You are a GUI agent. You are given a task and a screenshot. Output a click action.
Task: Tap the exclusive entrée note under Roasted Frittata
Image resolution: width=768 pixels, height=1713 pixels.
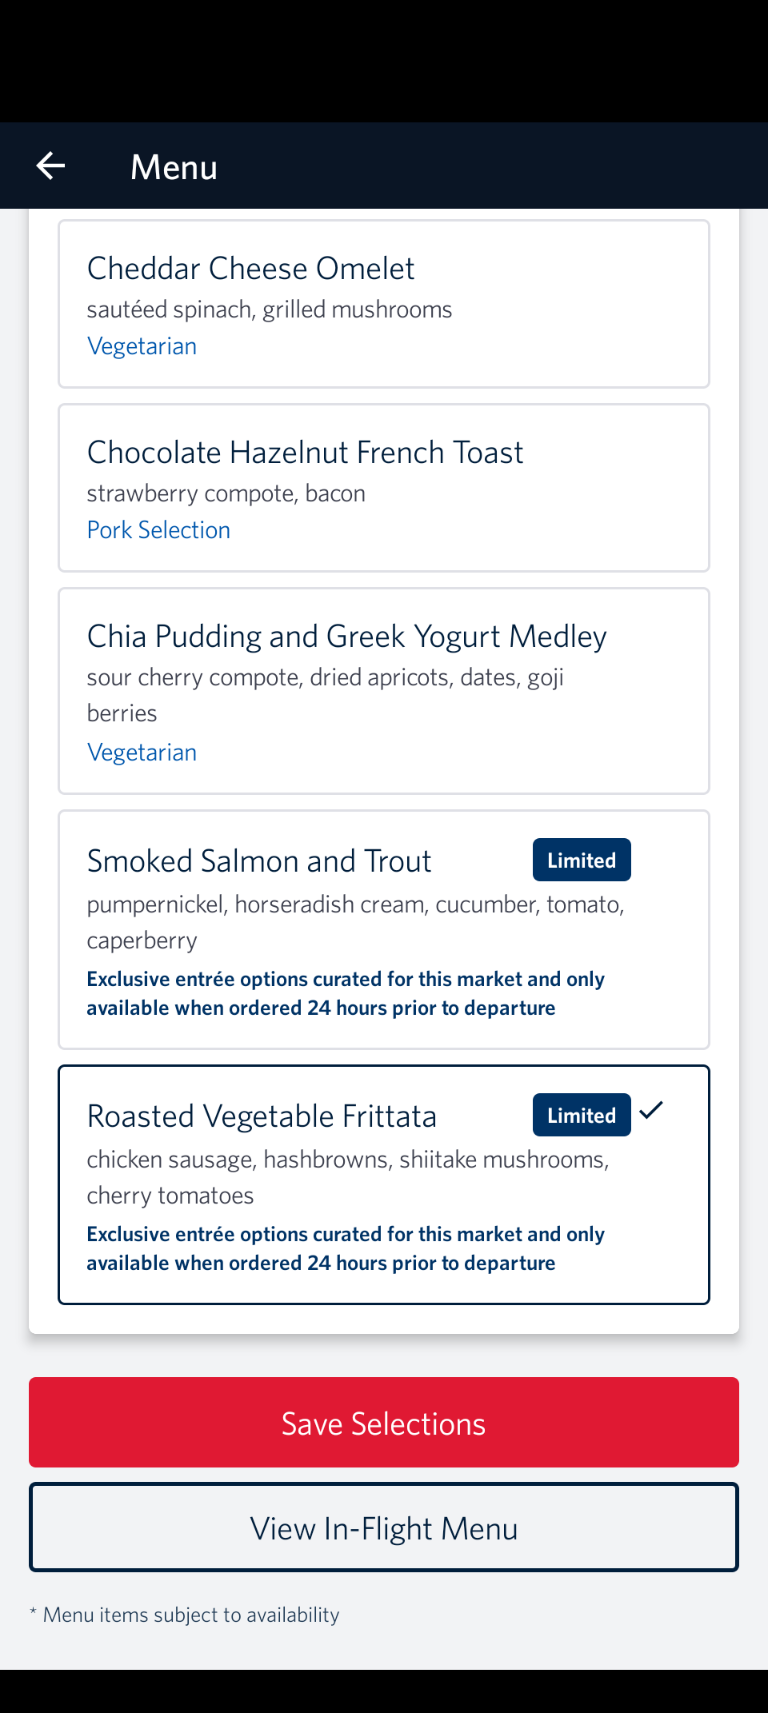coord(345,1247)
